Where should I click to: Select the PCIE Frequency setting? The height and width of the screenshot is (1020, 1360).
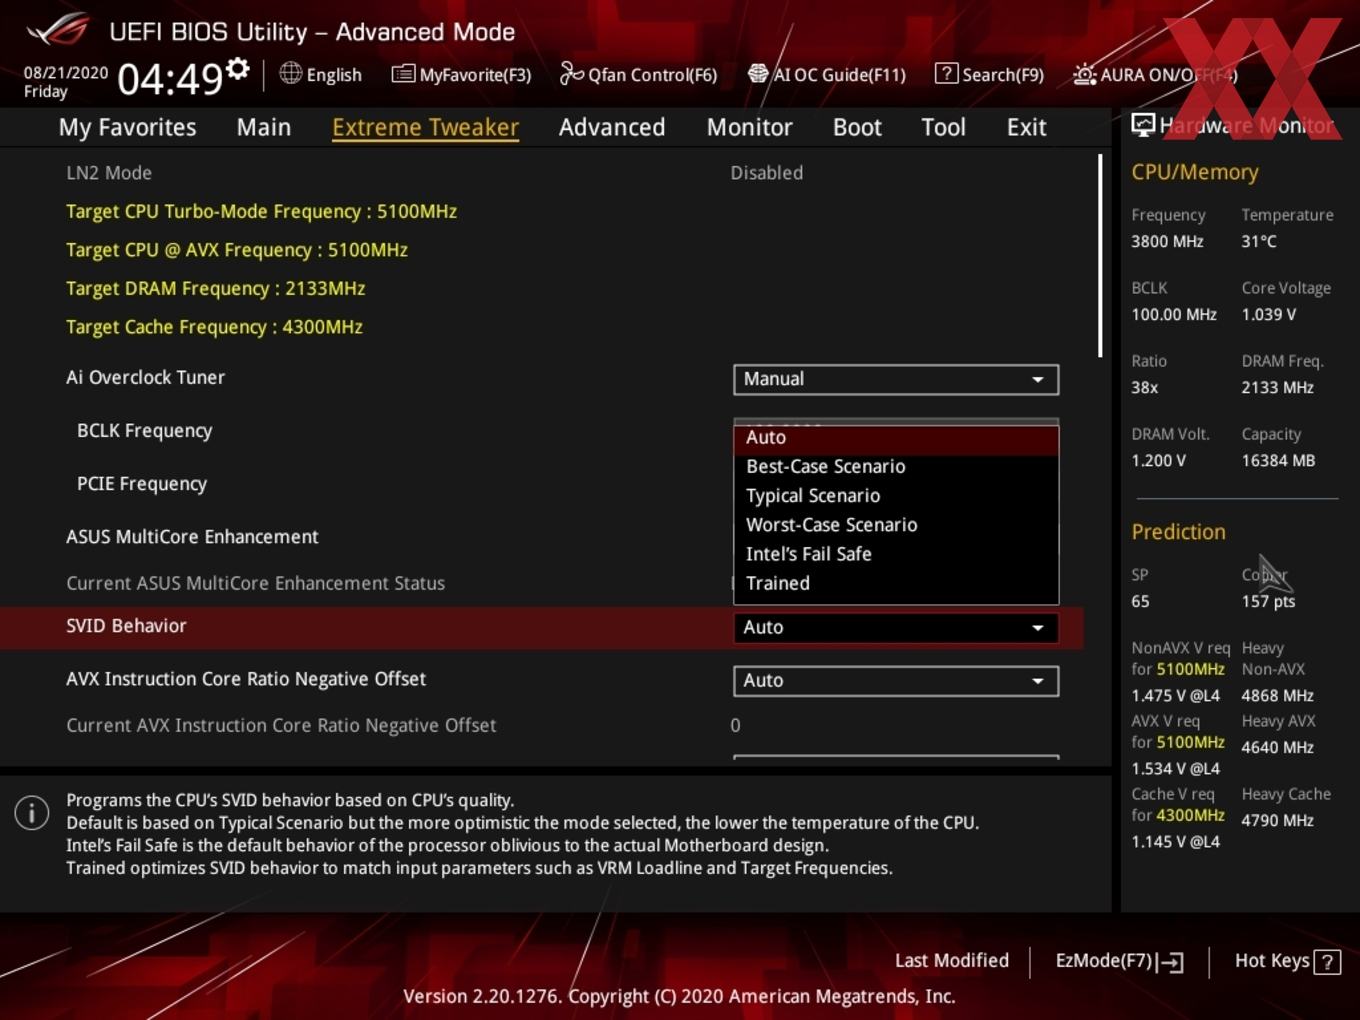pos(142,484)
